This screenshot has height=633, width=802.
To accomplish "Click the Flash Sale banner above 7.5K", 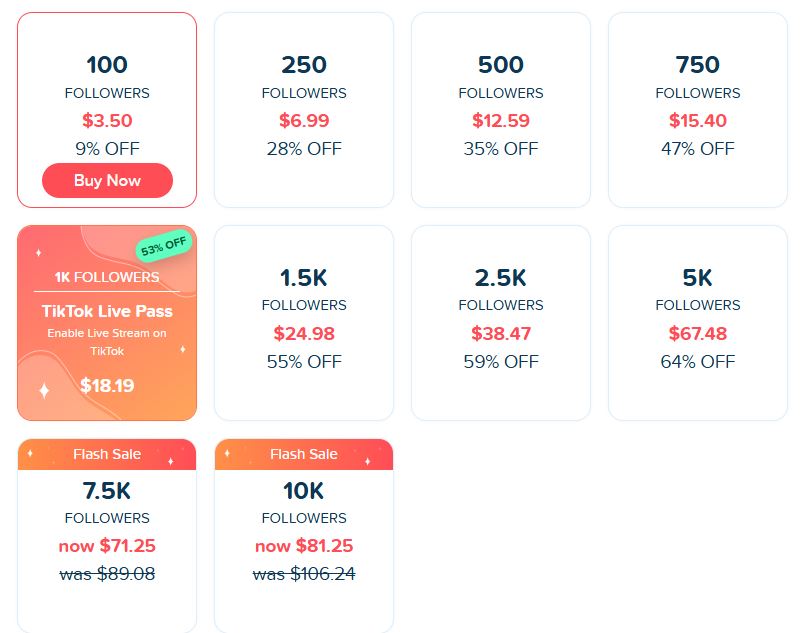I will coord(107,454).
